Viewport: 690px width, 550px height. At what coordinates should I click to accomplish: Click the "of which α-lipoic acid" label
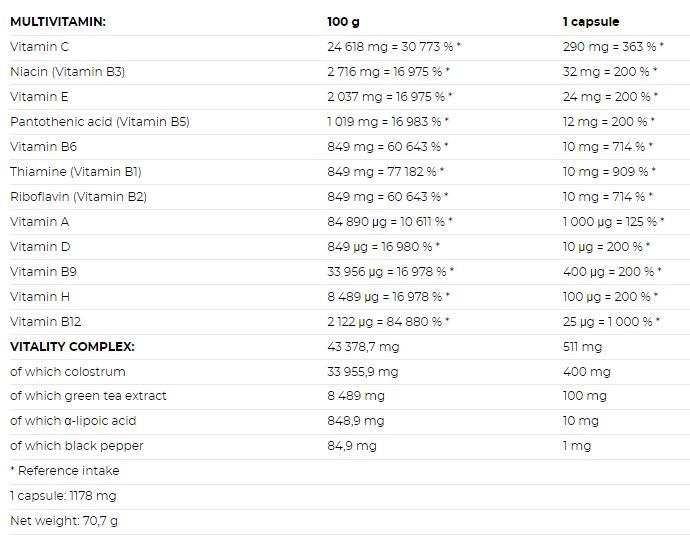73,420
